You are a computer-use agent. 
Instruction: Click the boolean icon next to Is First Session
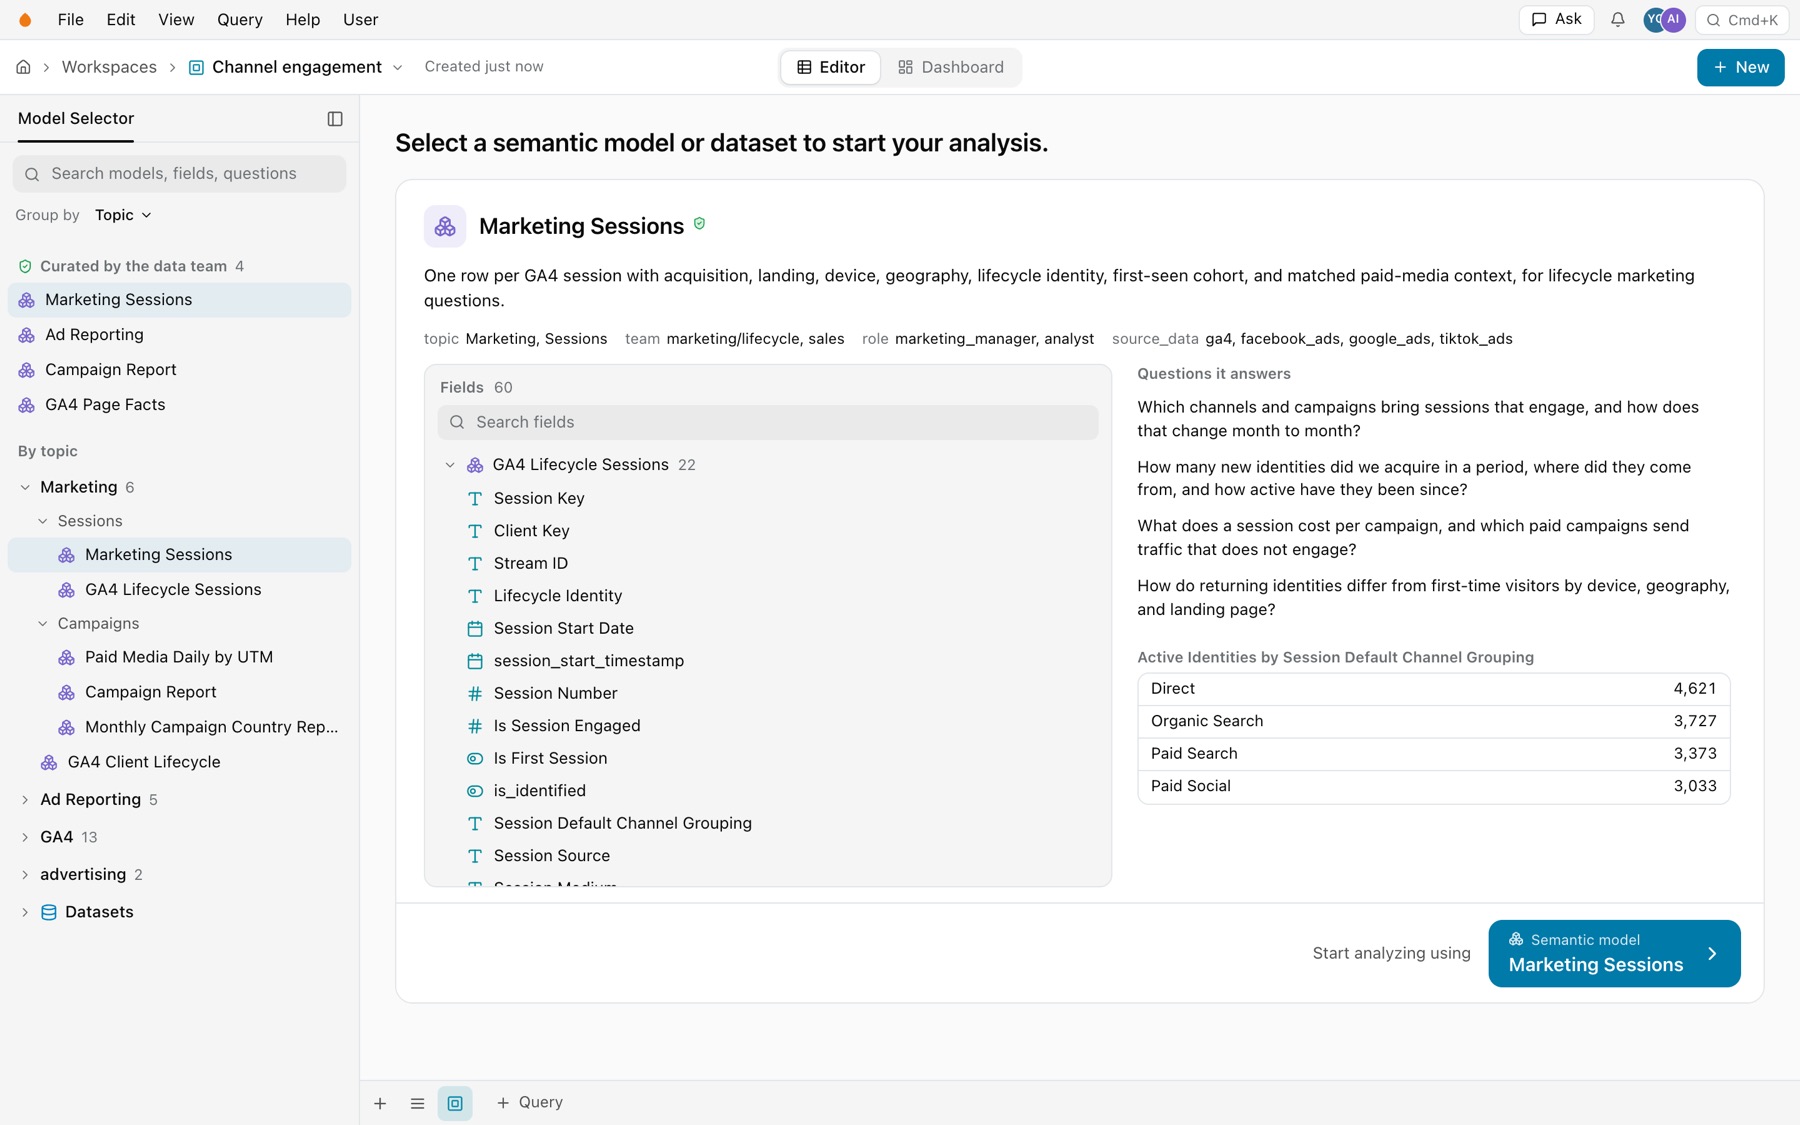[x=475, y=759]
